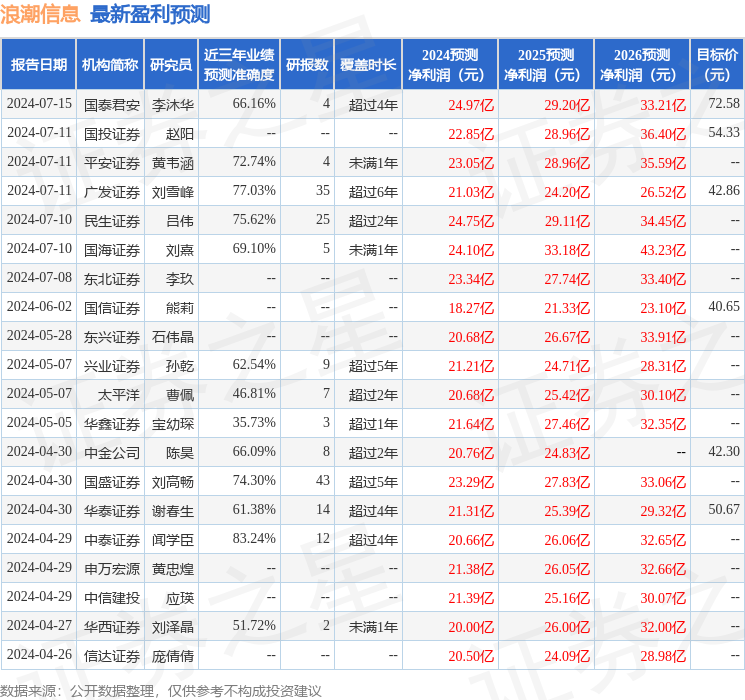Click the 最新盈利预测 heading
Screen dimensions: 745x700
(x=150, y=14)
